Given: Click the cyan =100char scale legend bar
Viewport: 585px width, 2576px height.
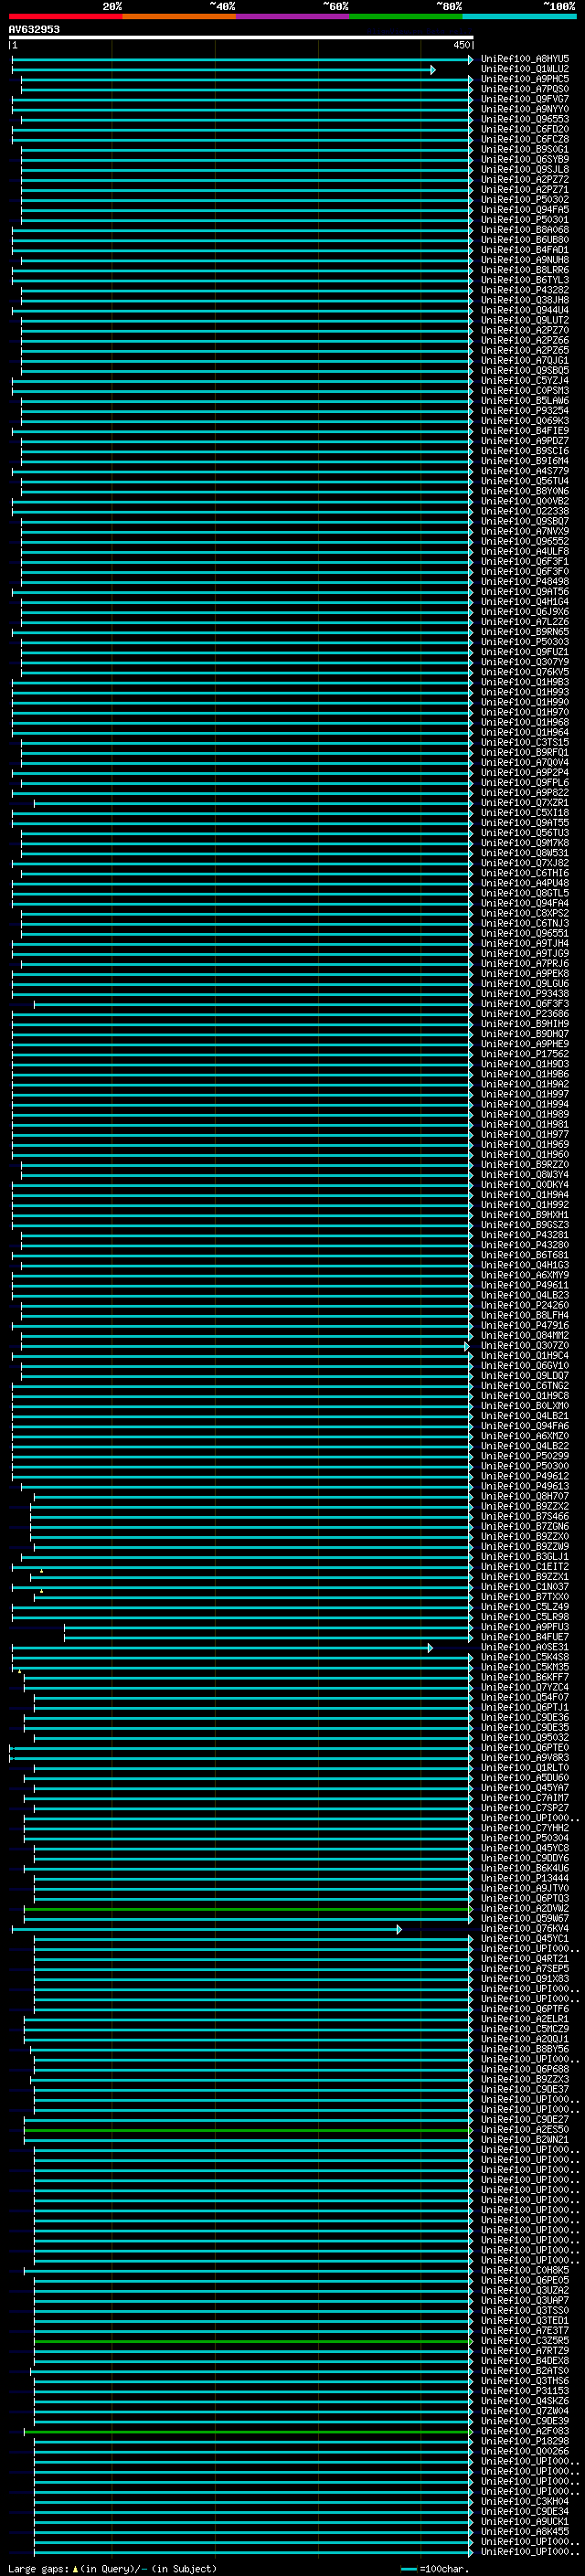Looking at the screenshot, I should (408, 2568).
